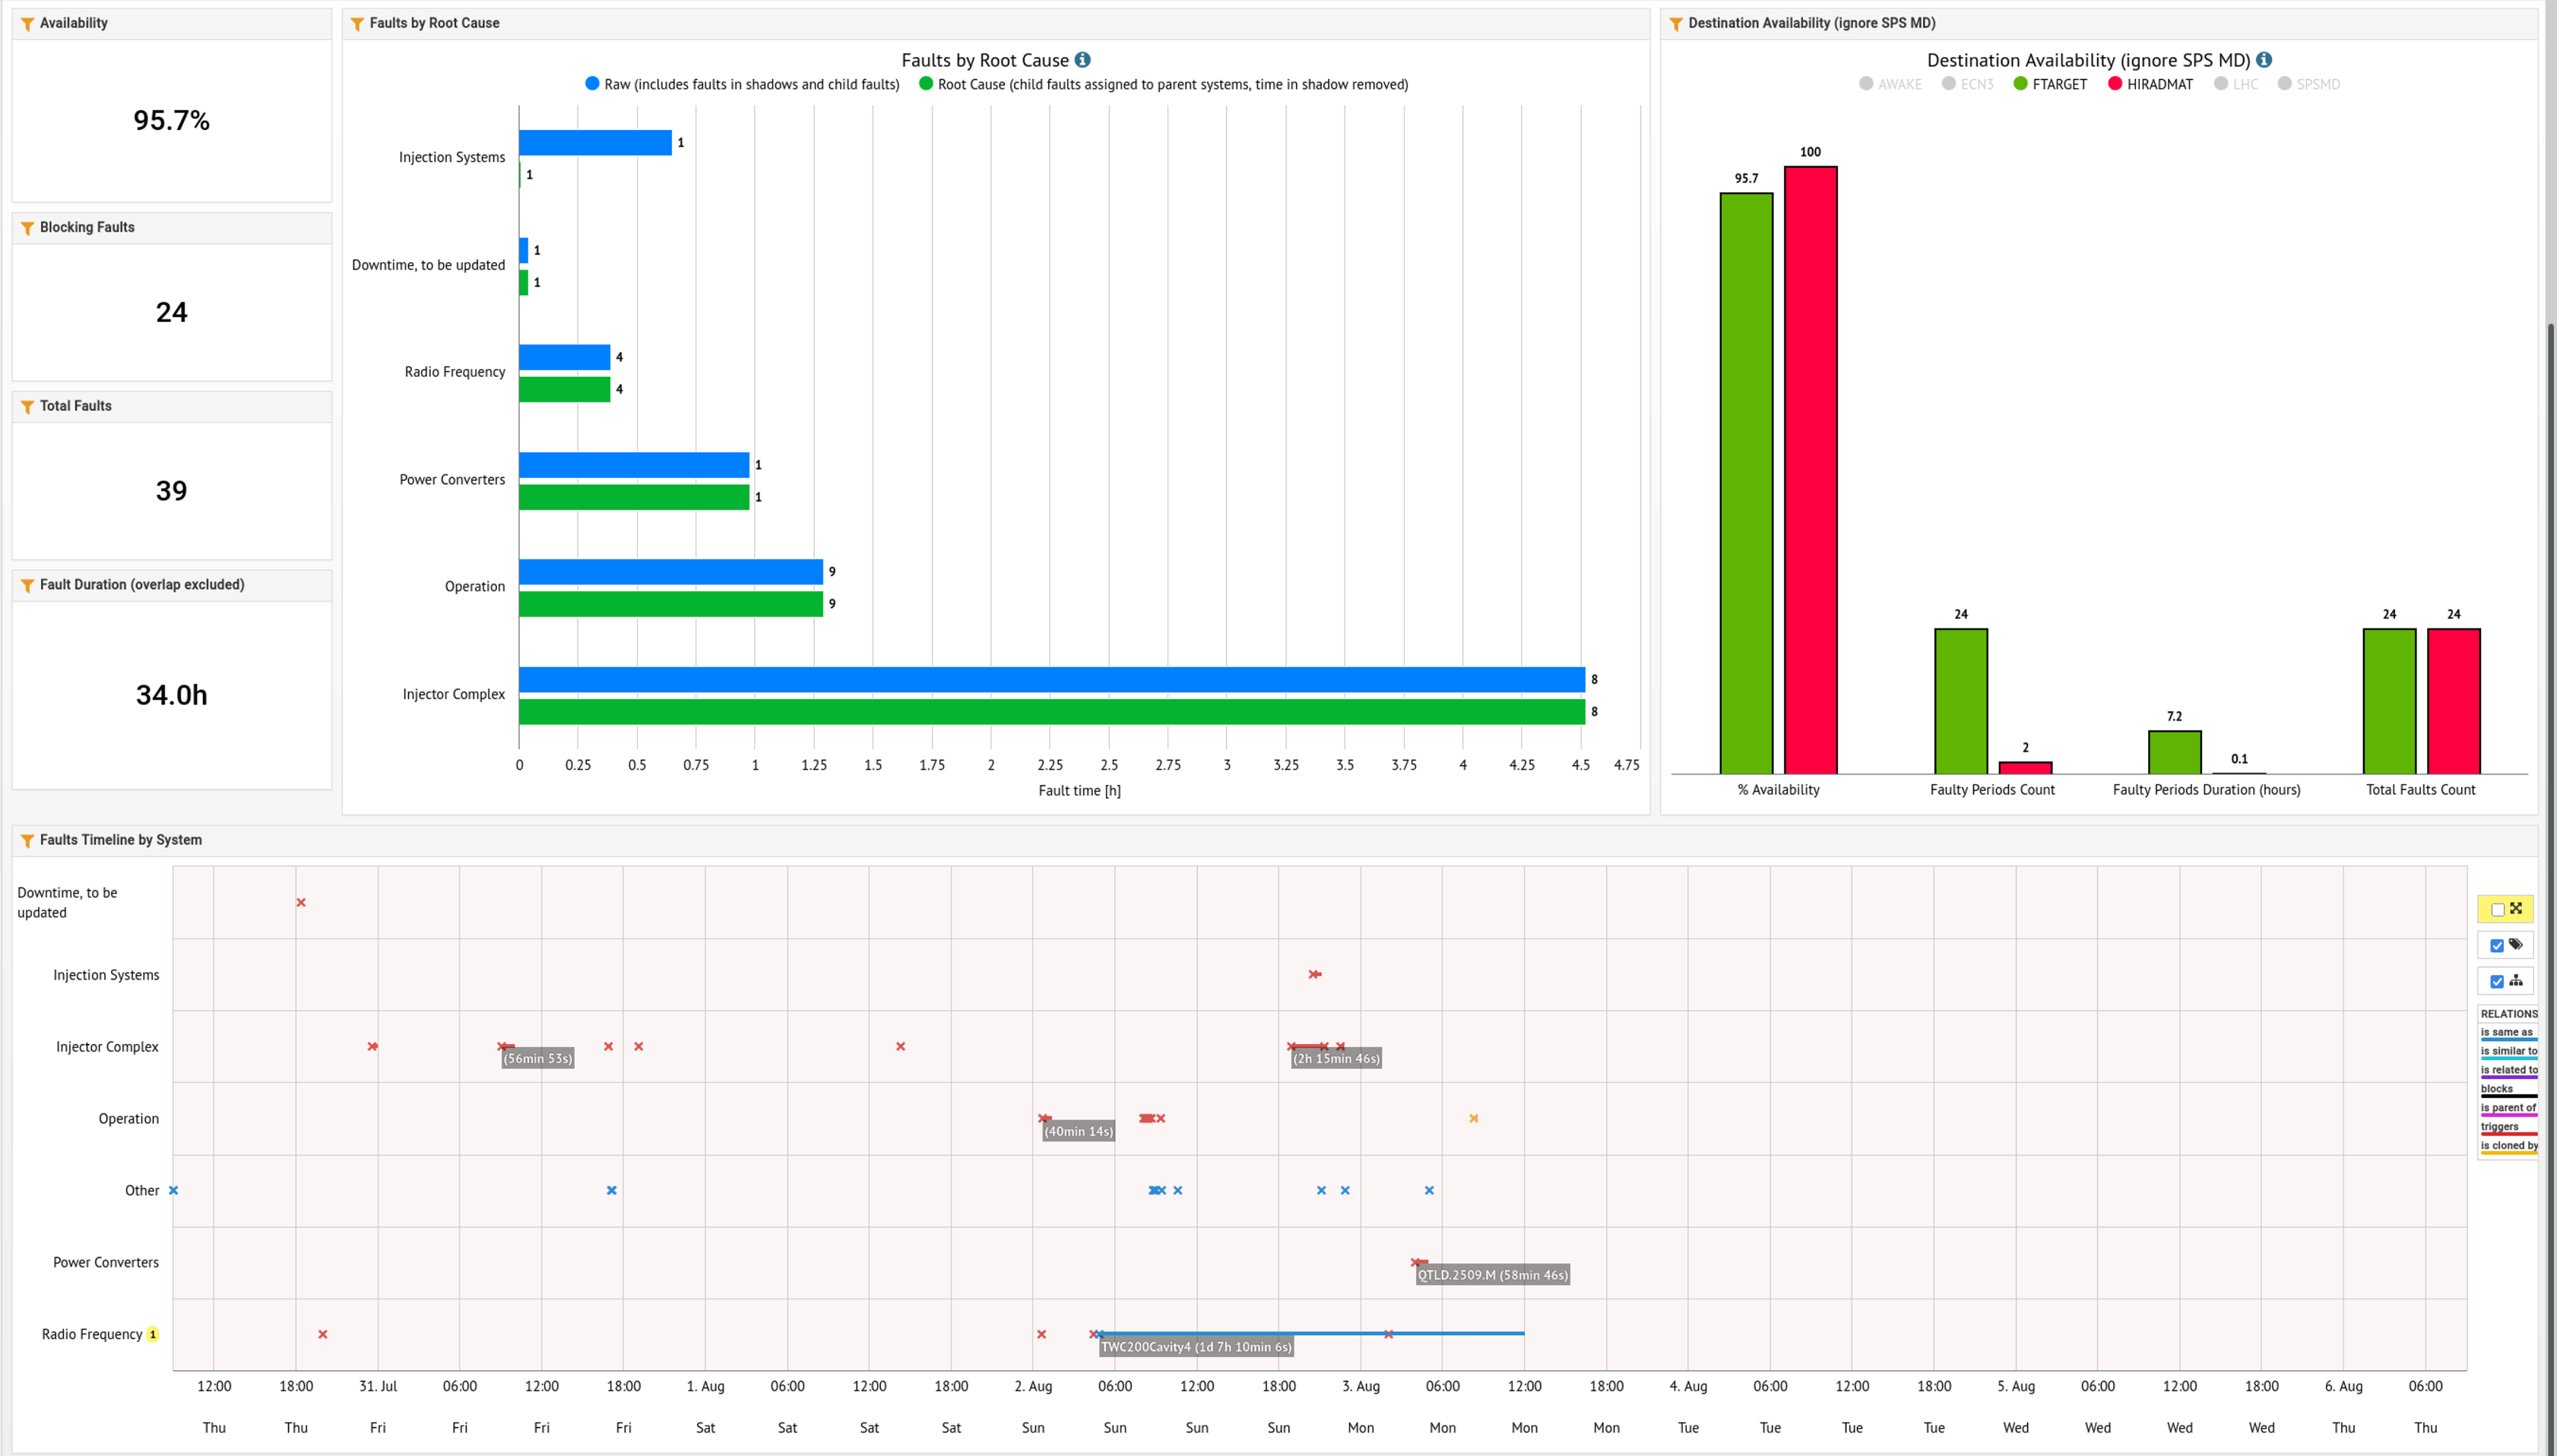
Task: Click the Radio Frequency yellow badge
Action: coord(153,1334)
